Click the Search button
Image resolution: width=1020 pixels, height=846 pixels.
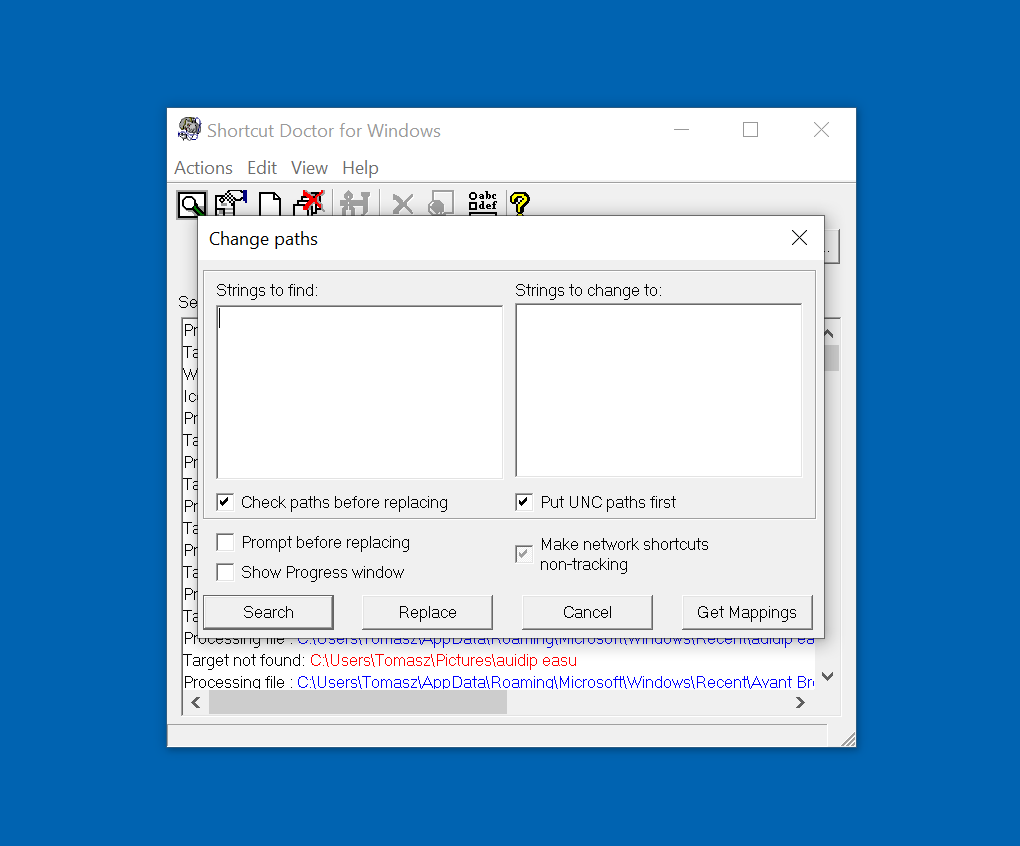(269, 612)
